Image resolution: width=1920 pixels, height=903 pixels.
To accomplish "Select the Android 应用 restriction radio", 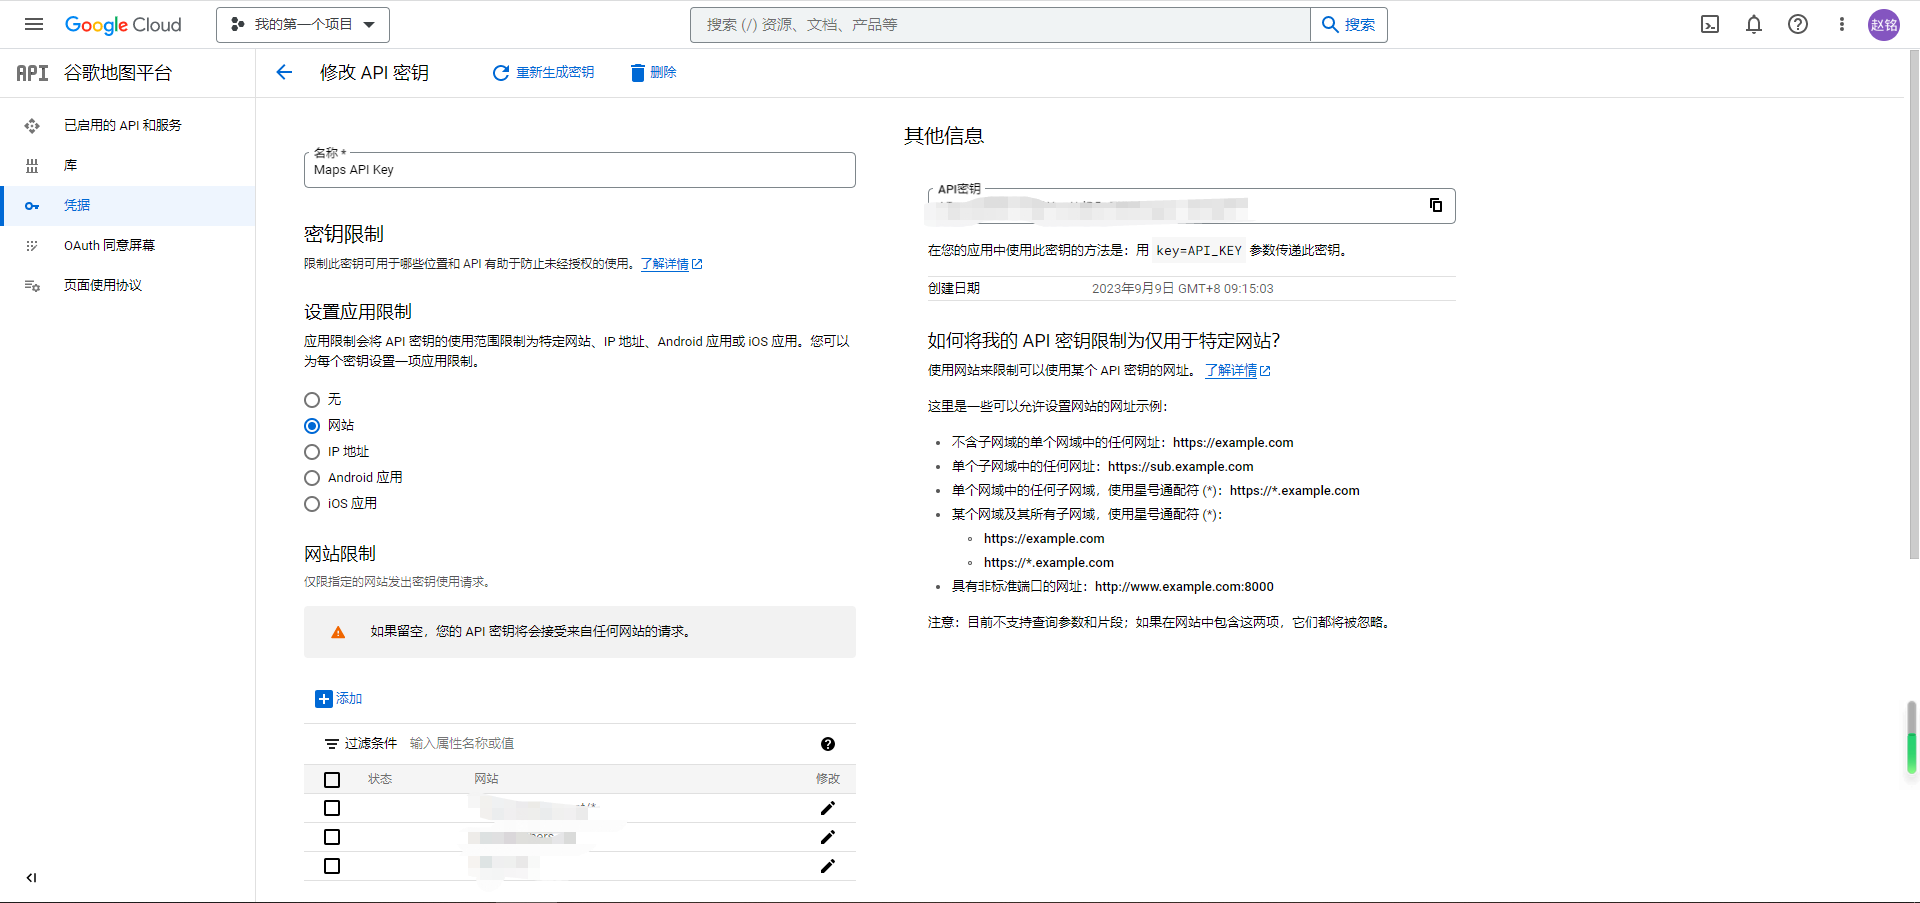I will coord(312,477).
